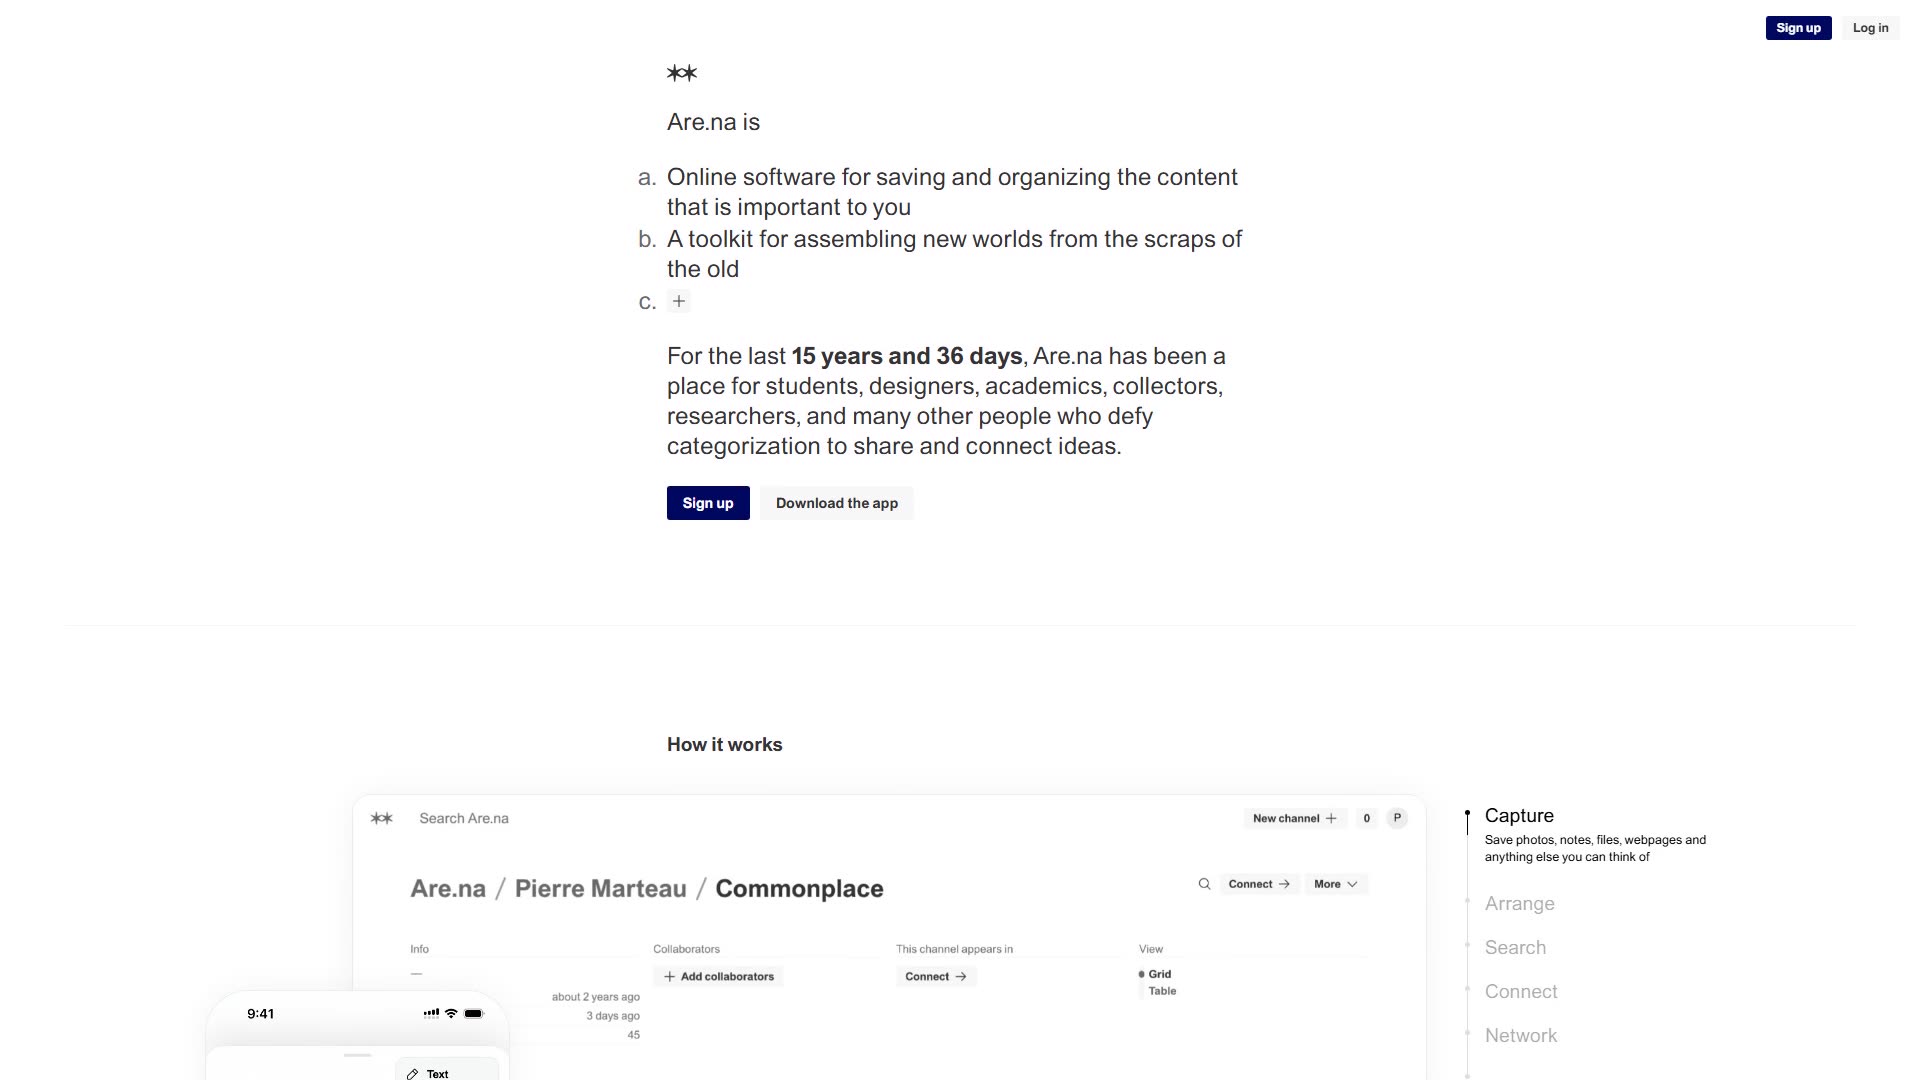Click the New channel plus button
Viewport: 1920px width, 1080px height.
[x=1294, y=818]
